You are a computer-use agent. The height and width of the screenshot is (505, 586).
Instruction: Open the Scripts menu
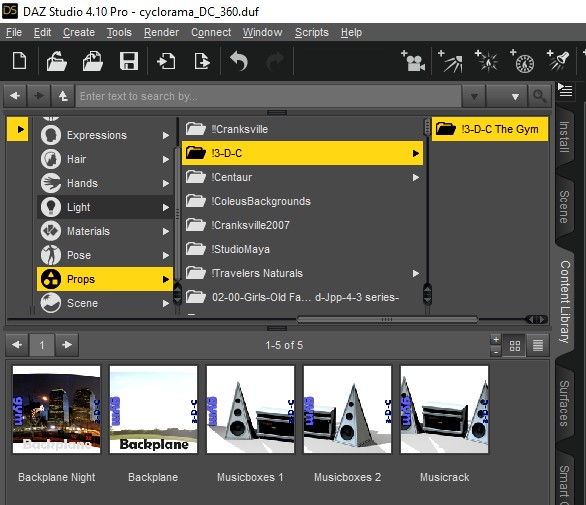(312, 32)
